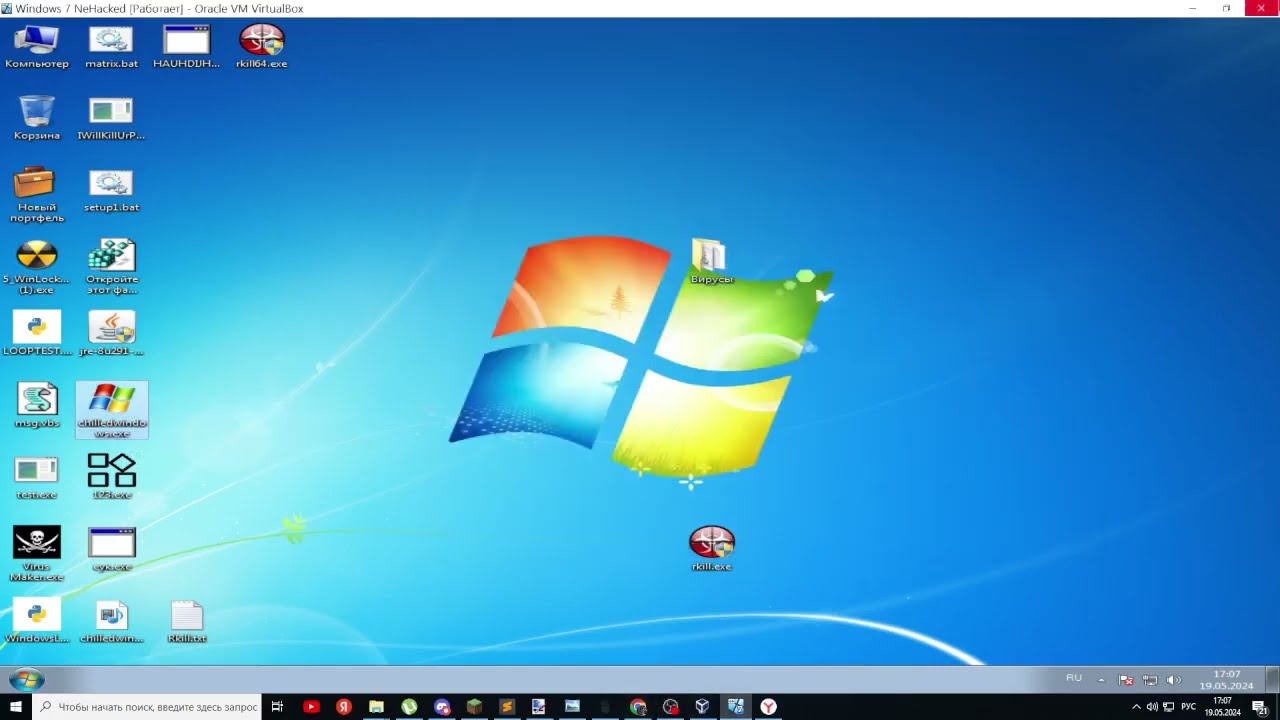Select the Windowst... Python file
The height and width of the screenshot is (720, 1280).
pyautogui.click(x=37, y=621)
